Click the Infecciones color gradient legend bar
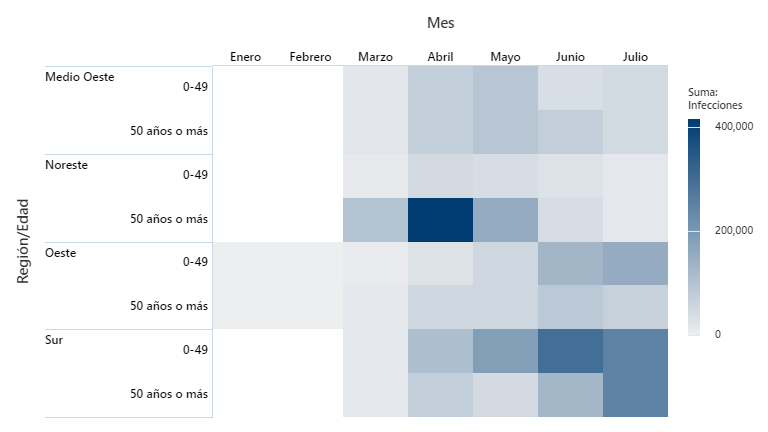 tap(695, 227)
